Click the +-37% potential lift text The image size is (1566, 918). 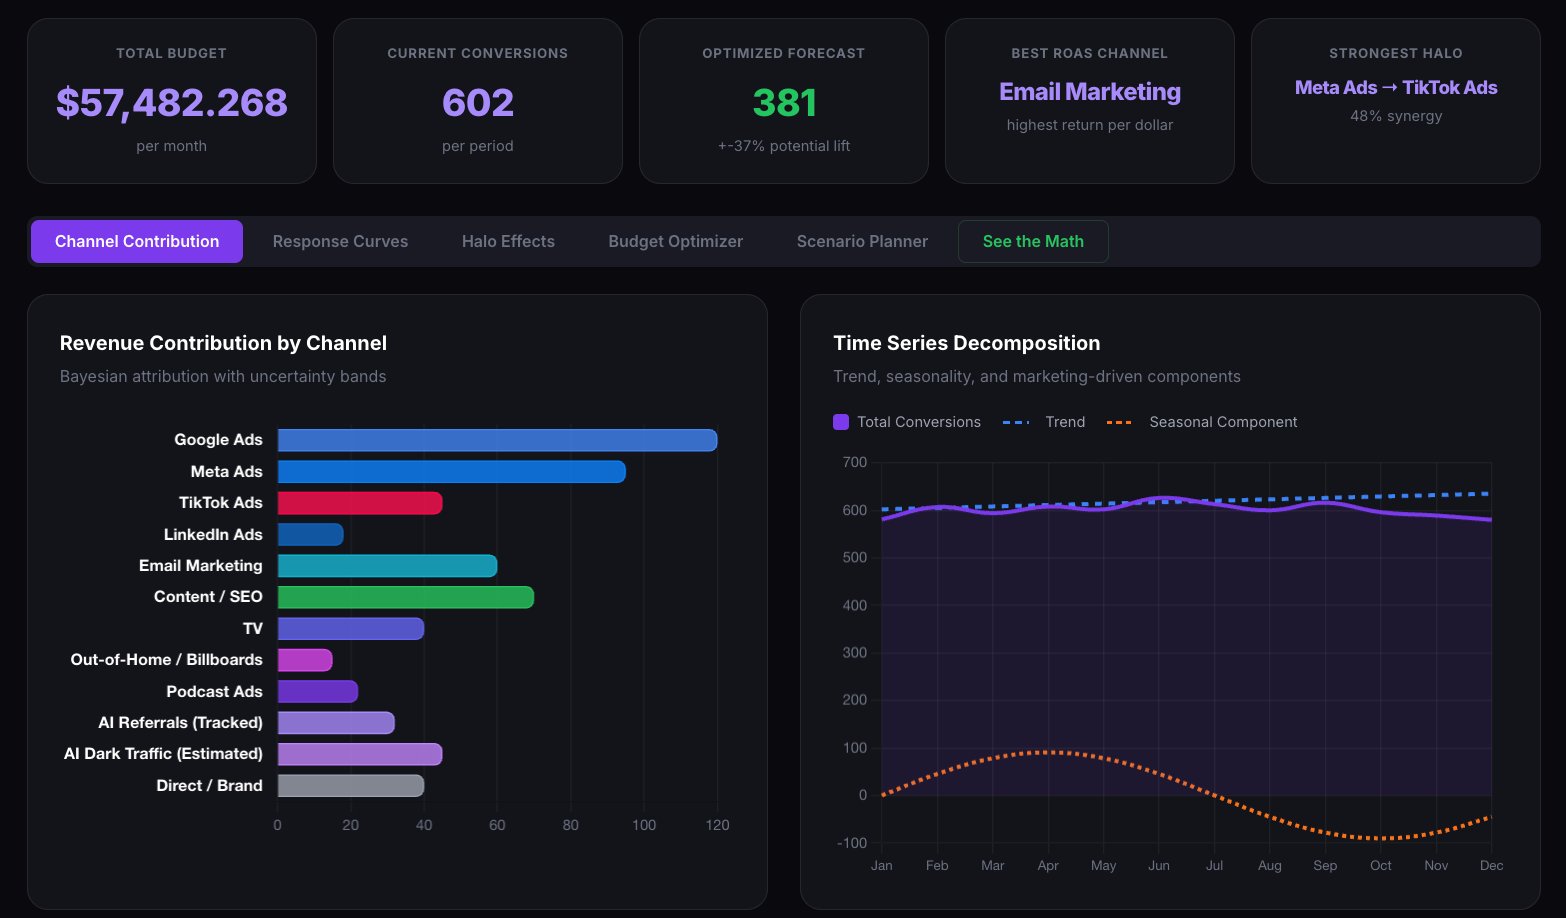coord(784,146)
